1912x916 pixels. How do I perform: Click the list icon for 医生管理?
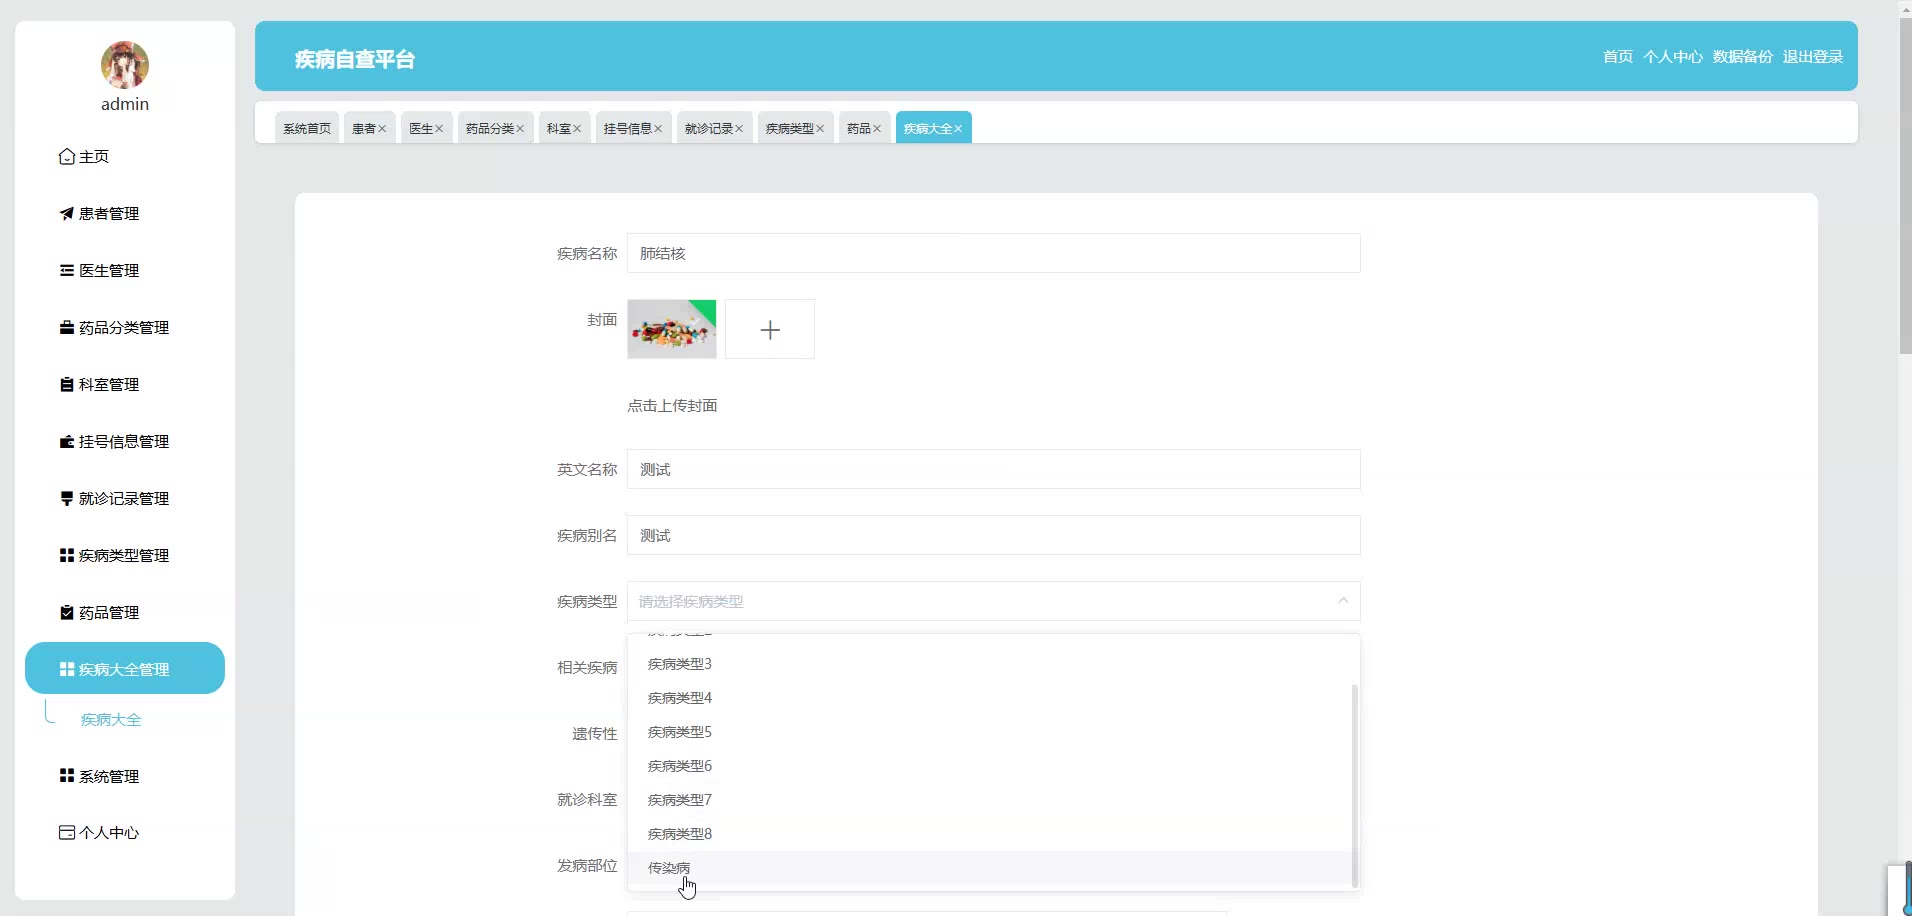[67, 271]
